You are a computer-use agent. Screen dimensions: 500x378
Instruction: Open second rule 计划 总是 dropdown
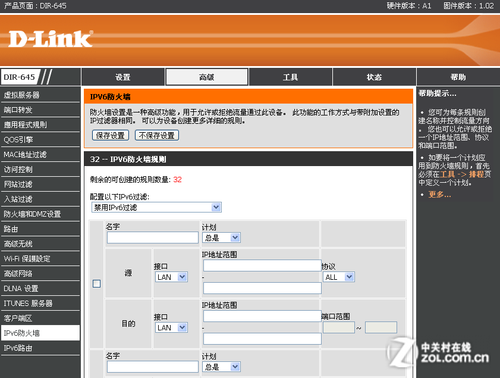pyautogui.click(x=221, y=367)
